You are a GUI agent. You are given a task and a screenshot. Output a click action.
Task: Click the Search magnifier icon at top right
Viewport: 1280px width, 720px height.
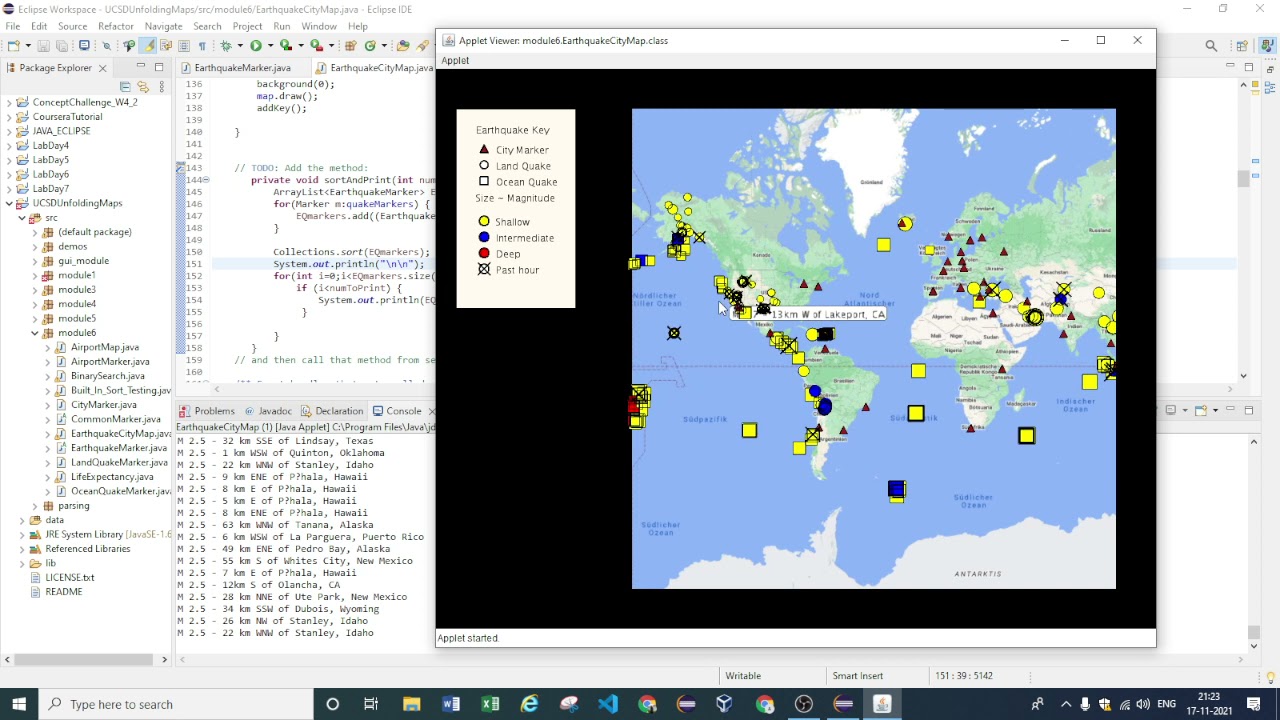coord(1211,45)
